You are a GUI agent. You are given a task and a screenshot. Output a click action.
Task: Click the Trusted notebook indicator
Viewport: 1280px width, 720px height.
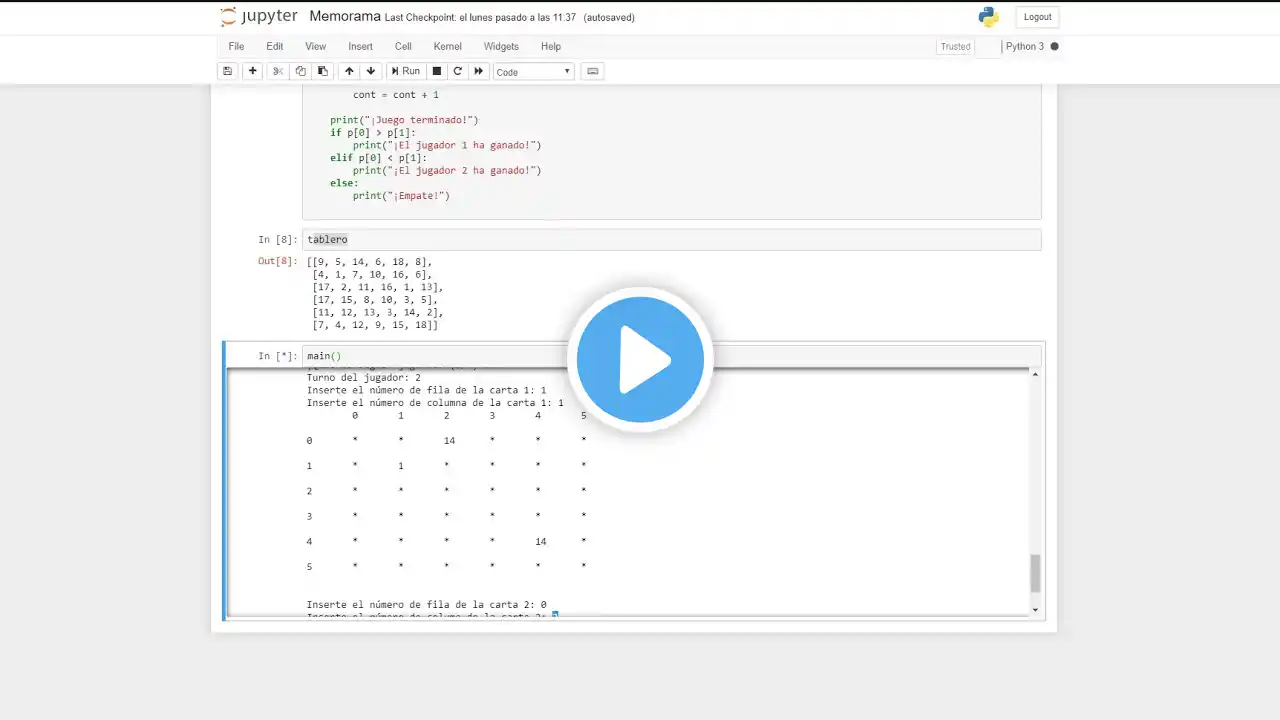955,47
